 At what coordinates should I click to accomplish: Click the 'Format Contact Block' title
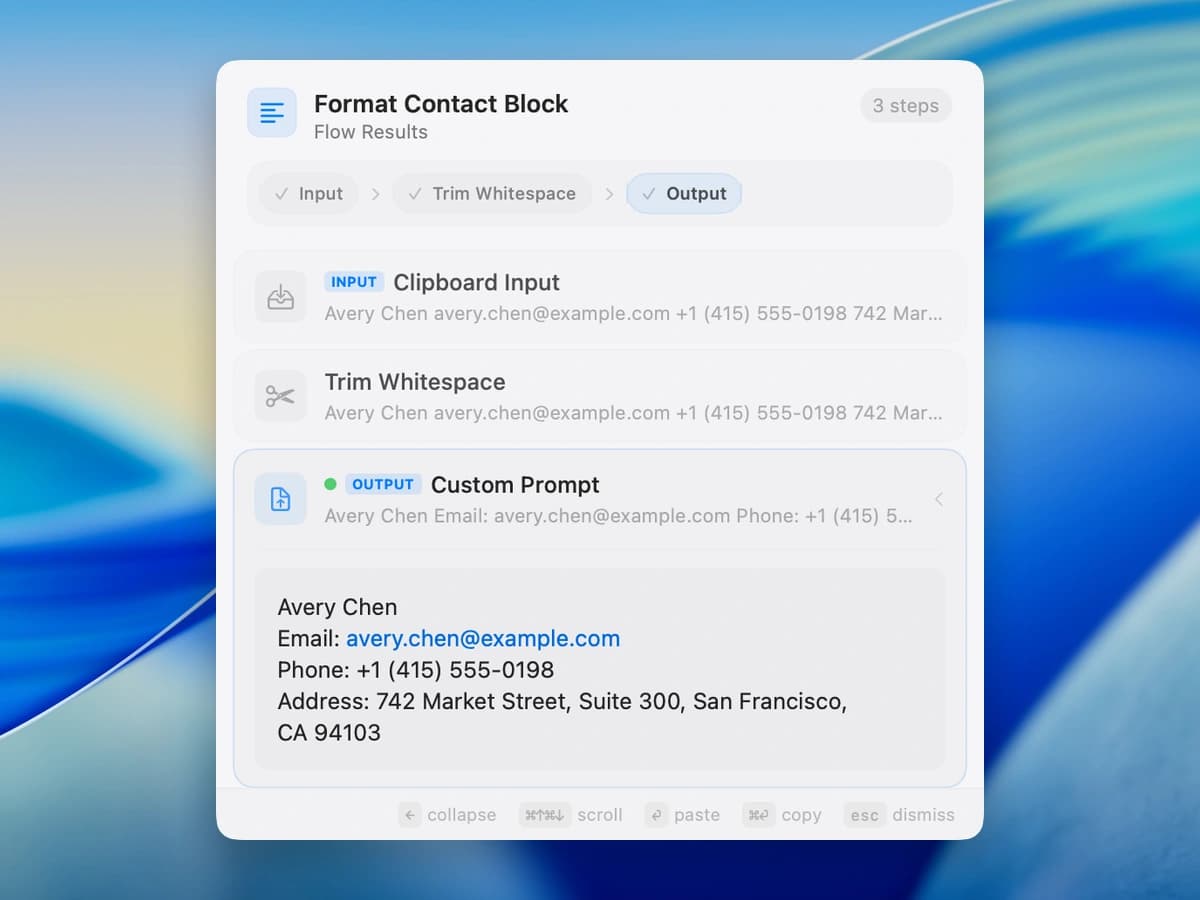click(441, 104)
